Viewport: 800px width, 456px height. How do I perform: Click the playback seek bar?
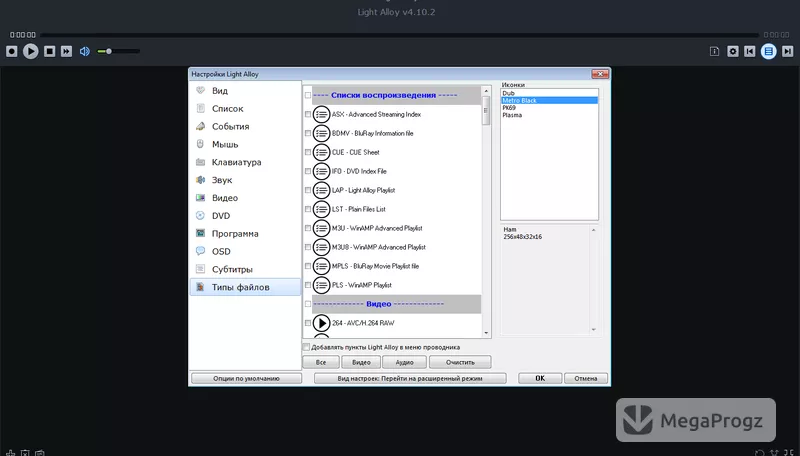[399, 35]
